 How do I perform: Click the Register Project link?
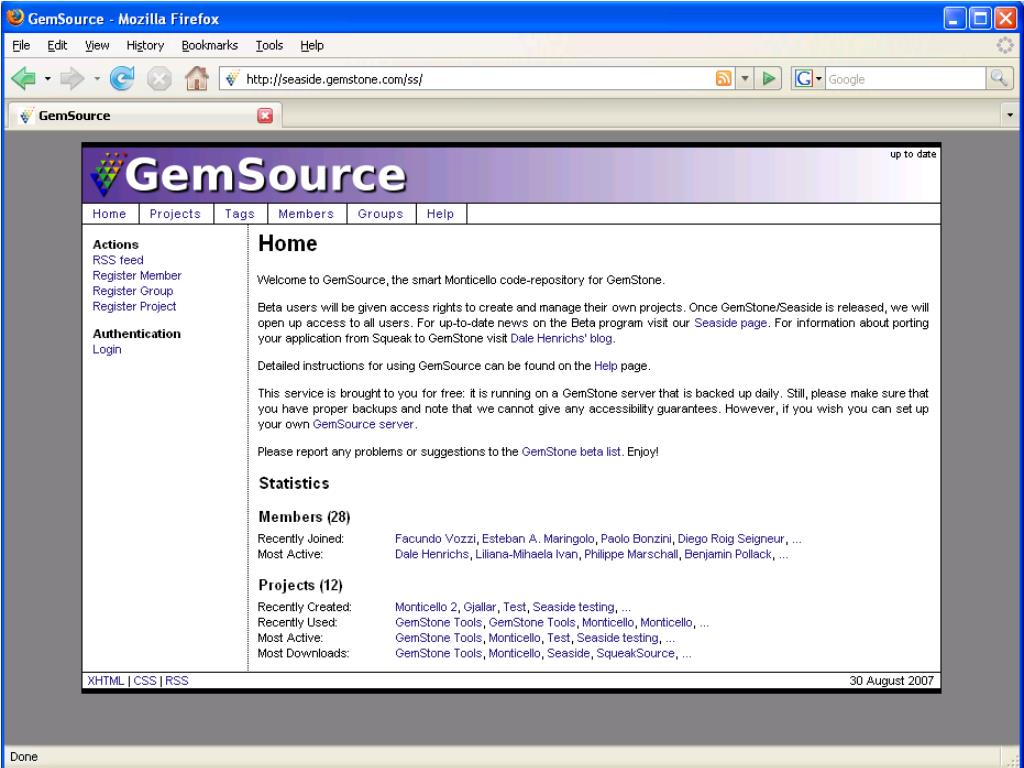pyautogui.click(x=134, y=306)
